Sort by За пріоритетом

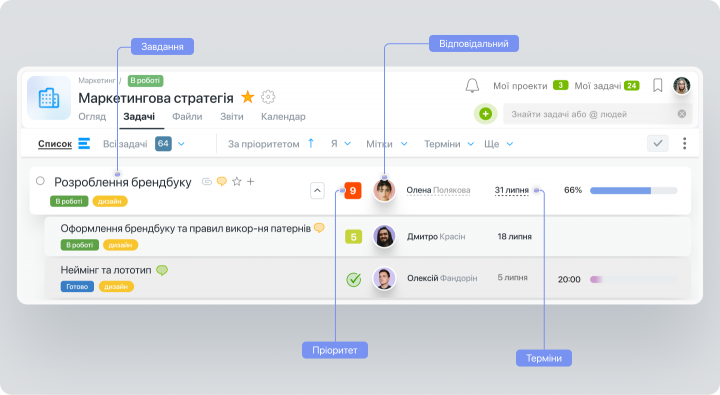point(264,144)
